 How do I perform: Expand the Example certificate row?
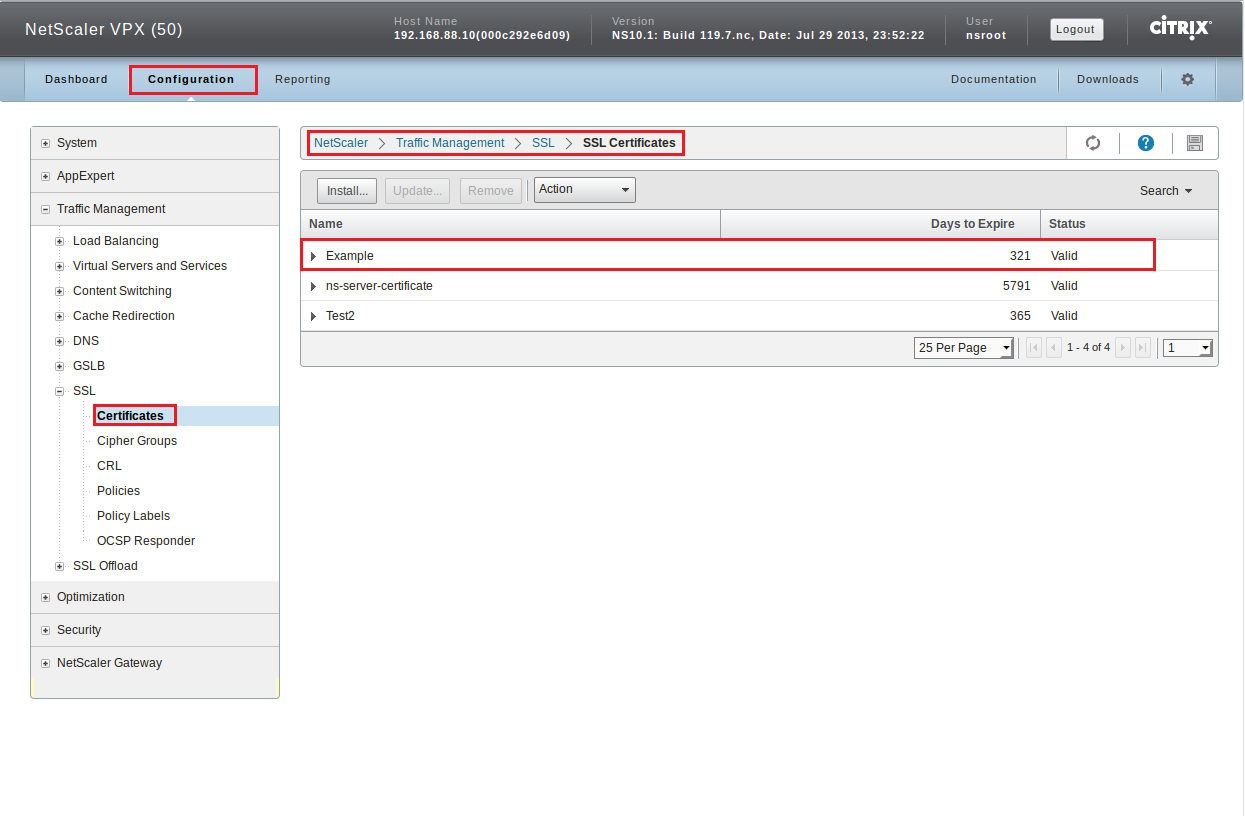314,256
